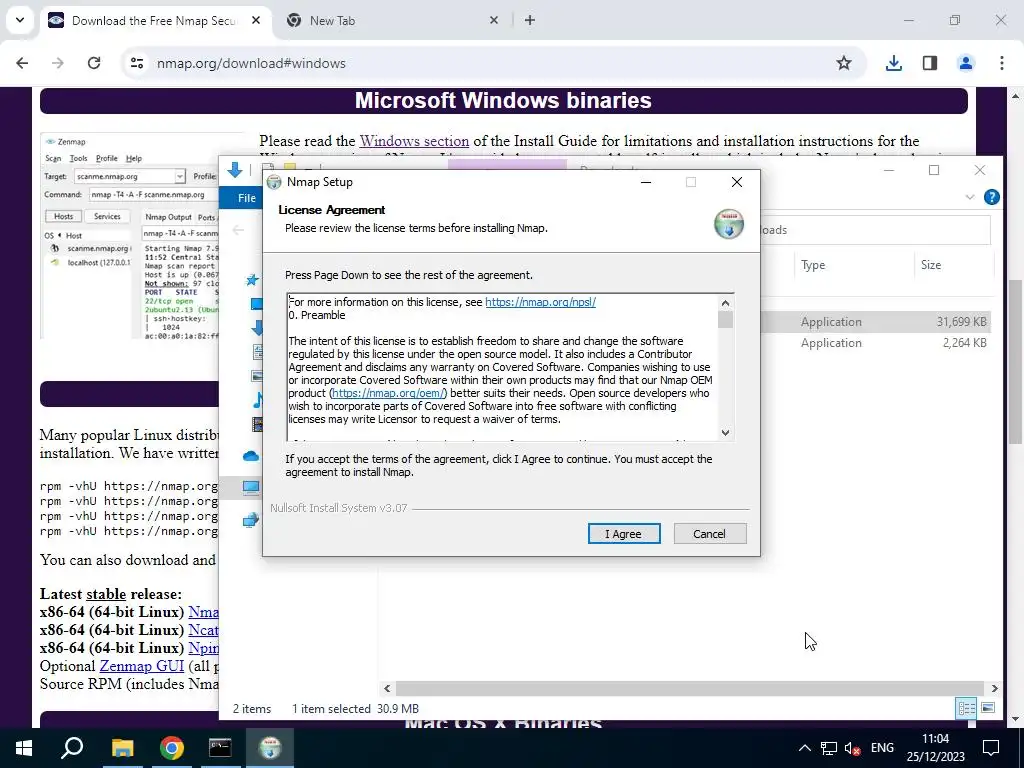The height and width of the screenshot is (768, 1024).
Task: Click the Explorer search Downloads field
Action: 875,230
